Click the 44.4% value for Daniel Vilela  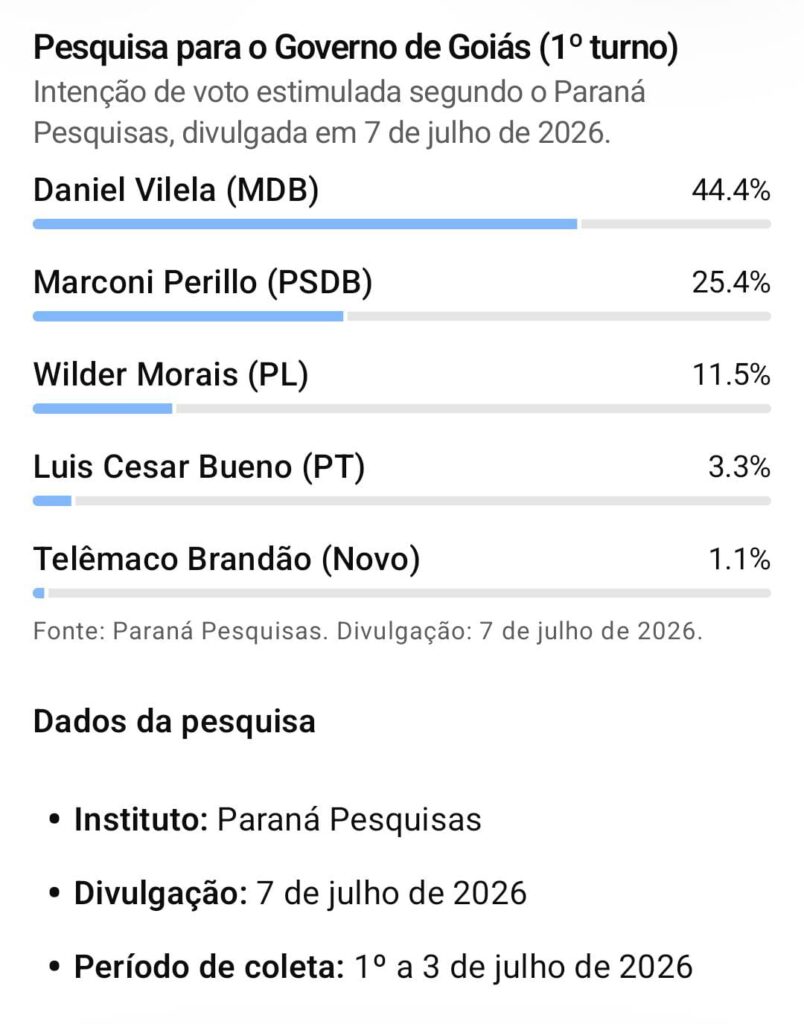732,191
